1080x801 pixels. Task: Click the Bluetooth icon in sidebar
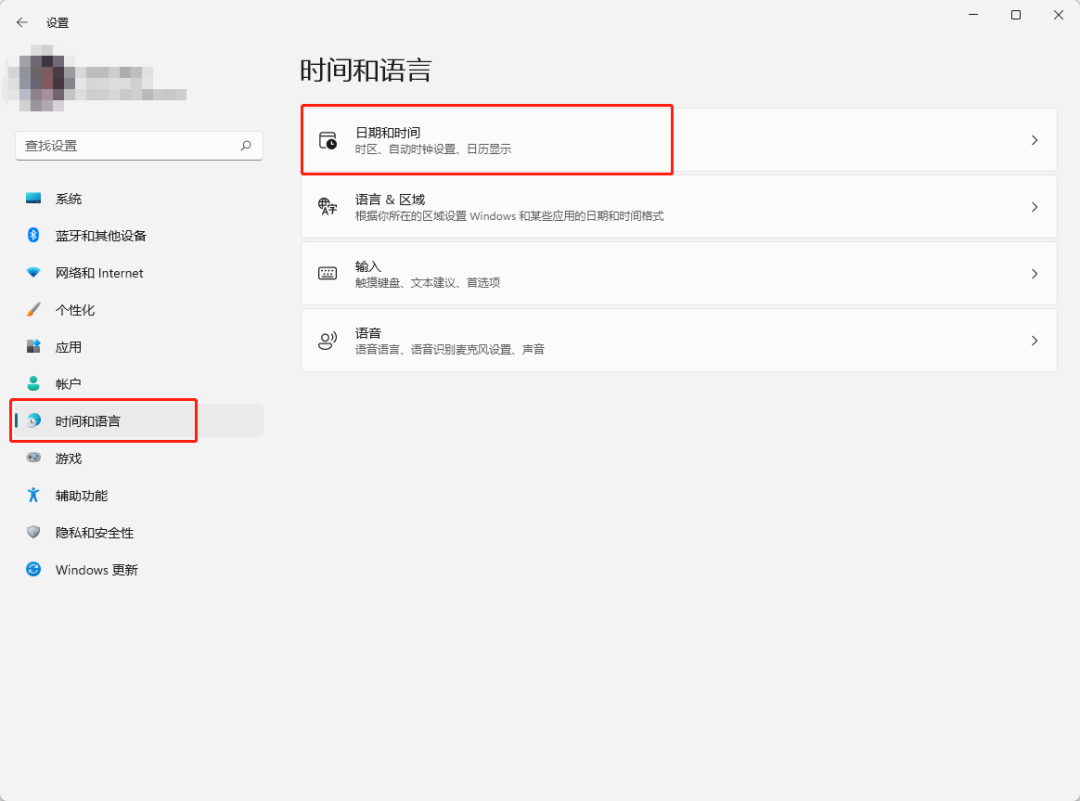33,236
